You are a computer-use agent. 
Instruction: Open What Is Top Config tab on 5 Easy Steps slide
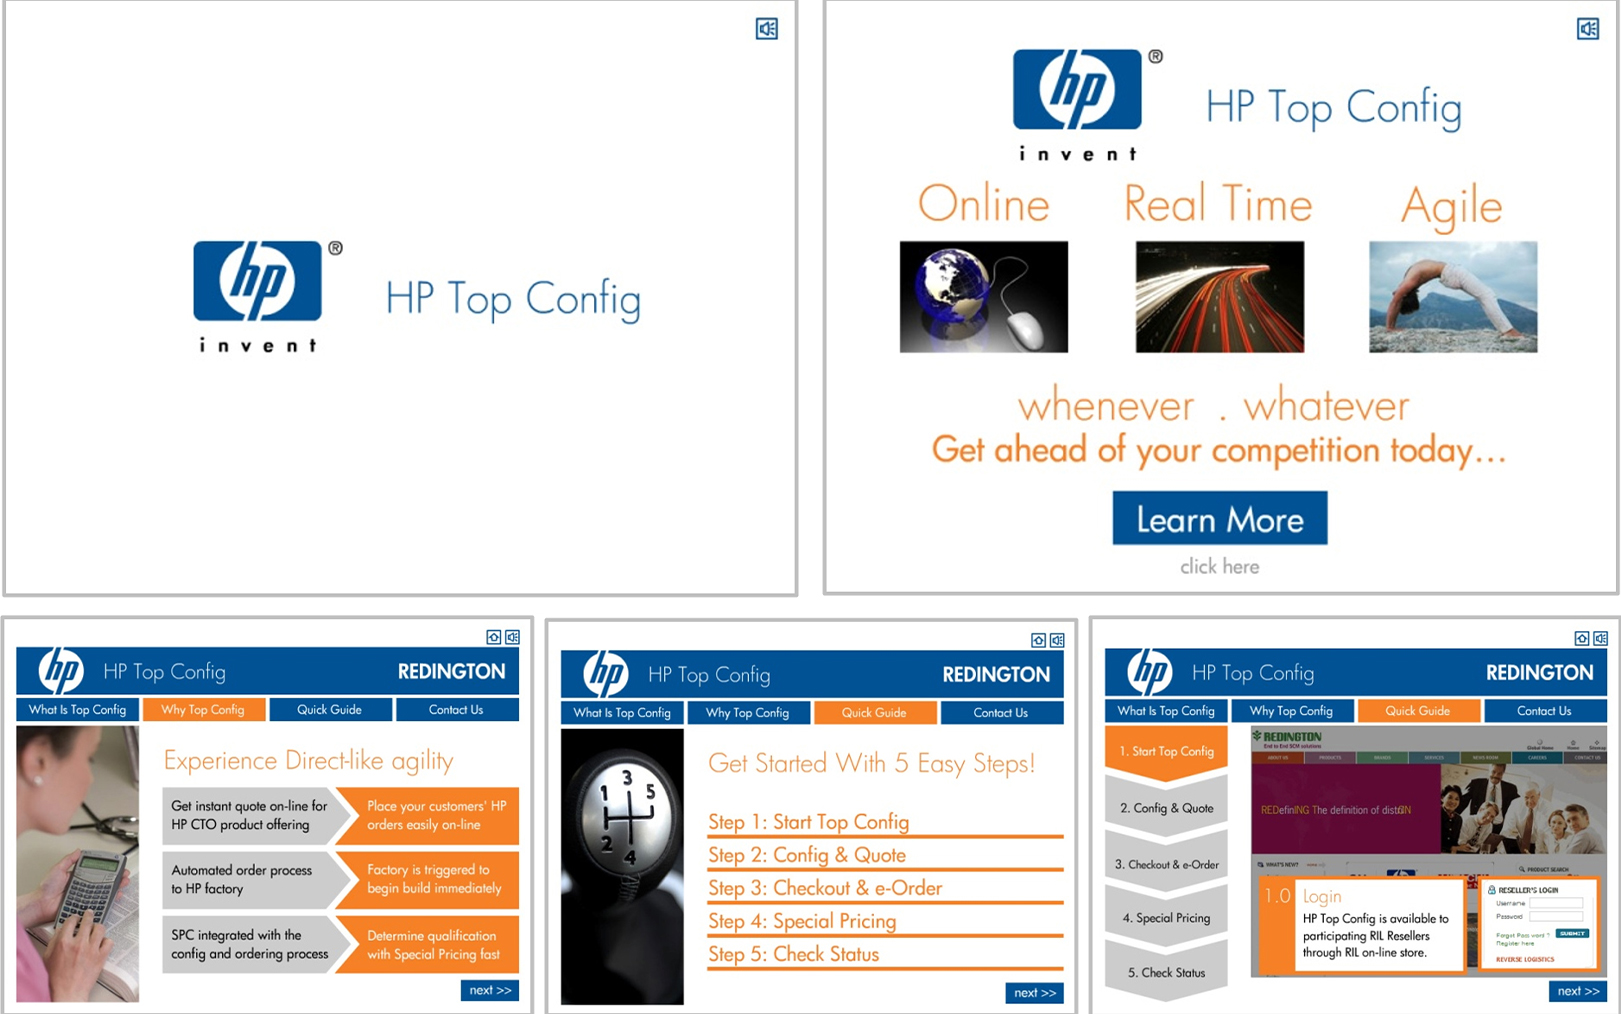click(x=622, y=713)
